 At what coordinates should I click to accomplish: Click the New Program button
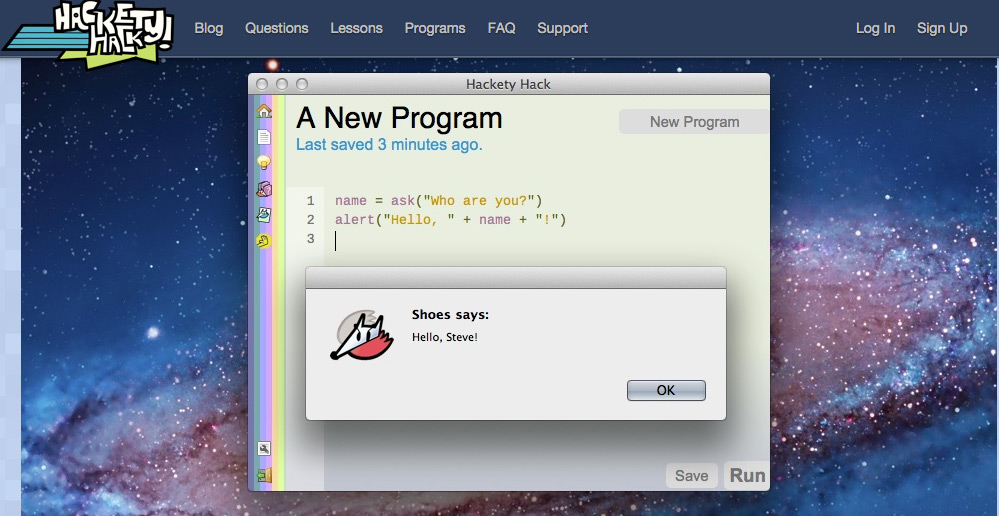694,122
